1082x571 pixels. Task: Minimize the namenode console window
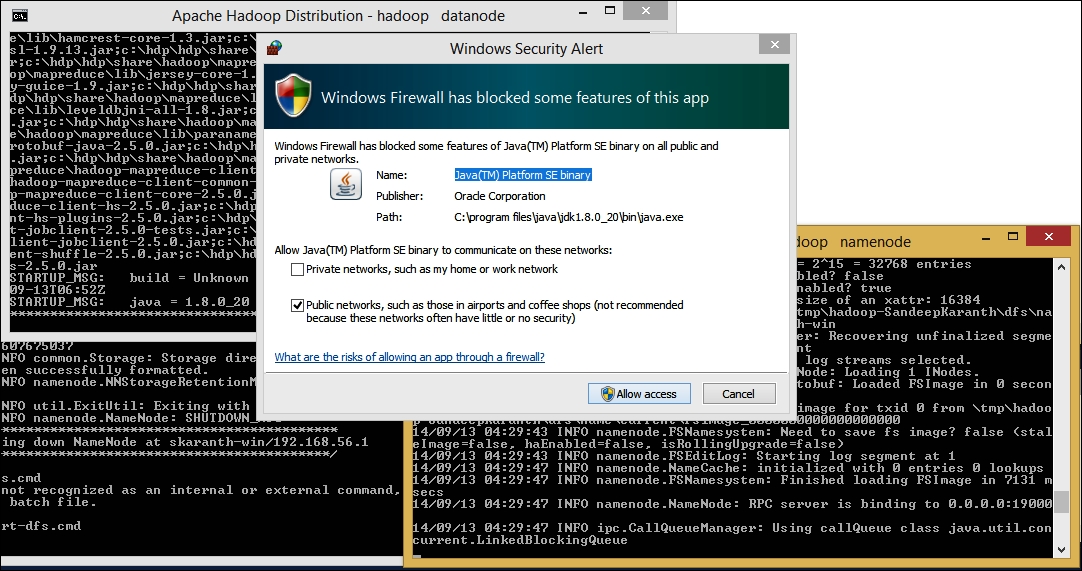(x=985, y=237)
